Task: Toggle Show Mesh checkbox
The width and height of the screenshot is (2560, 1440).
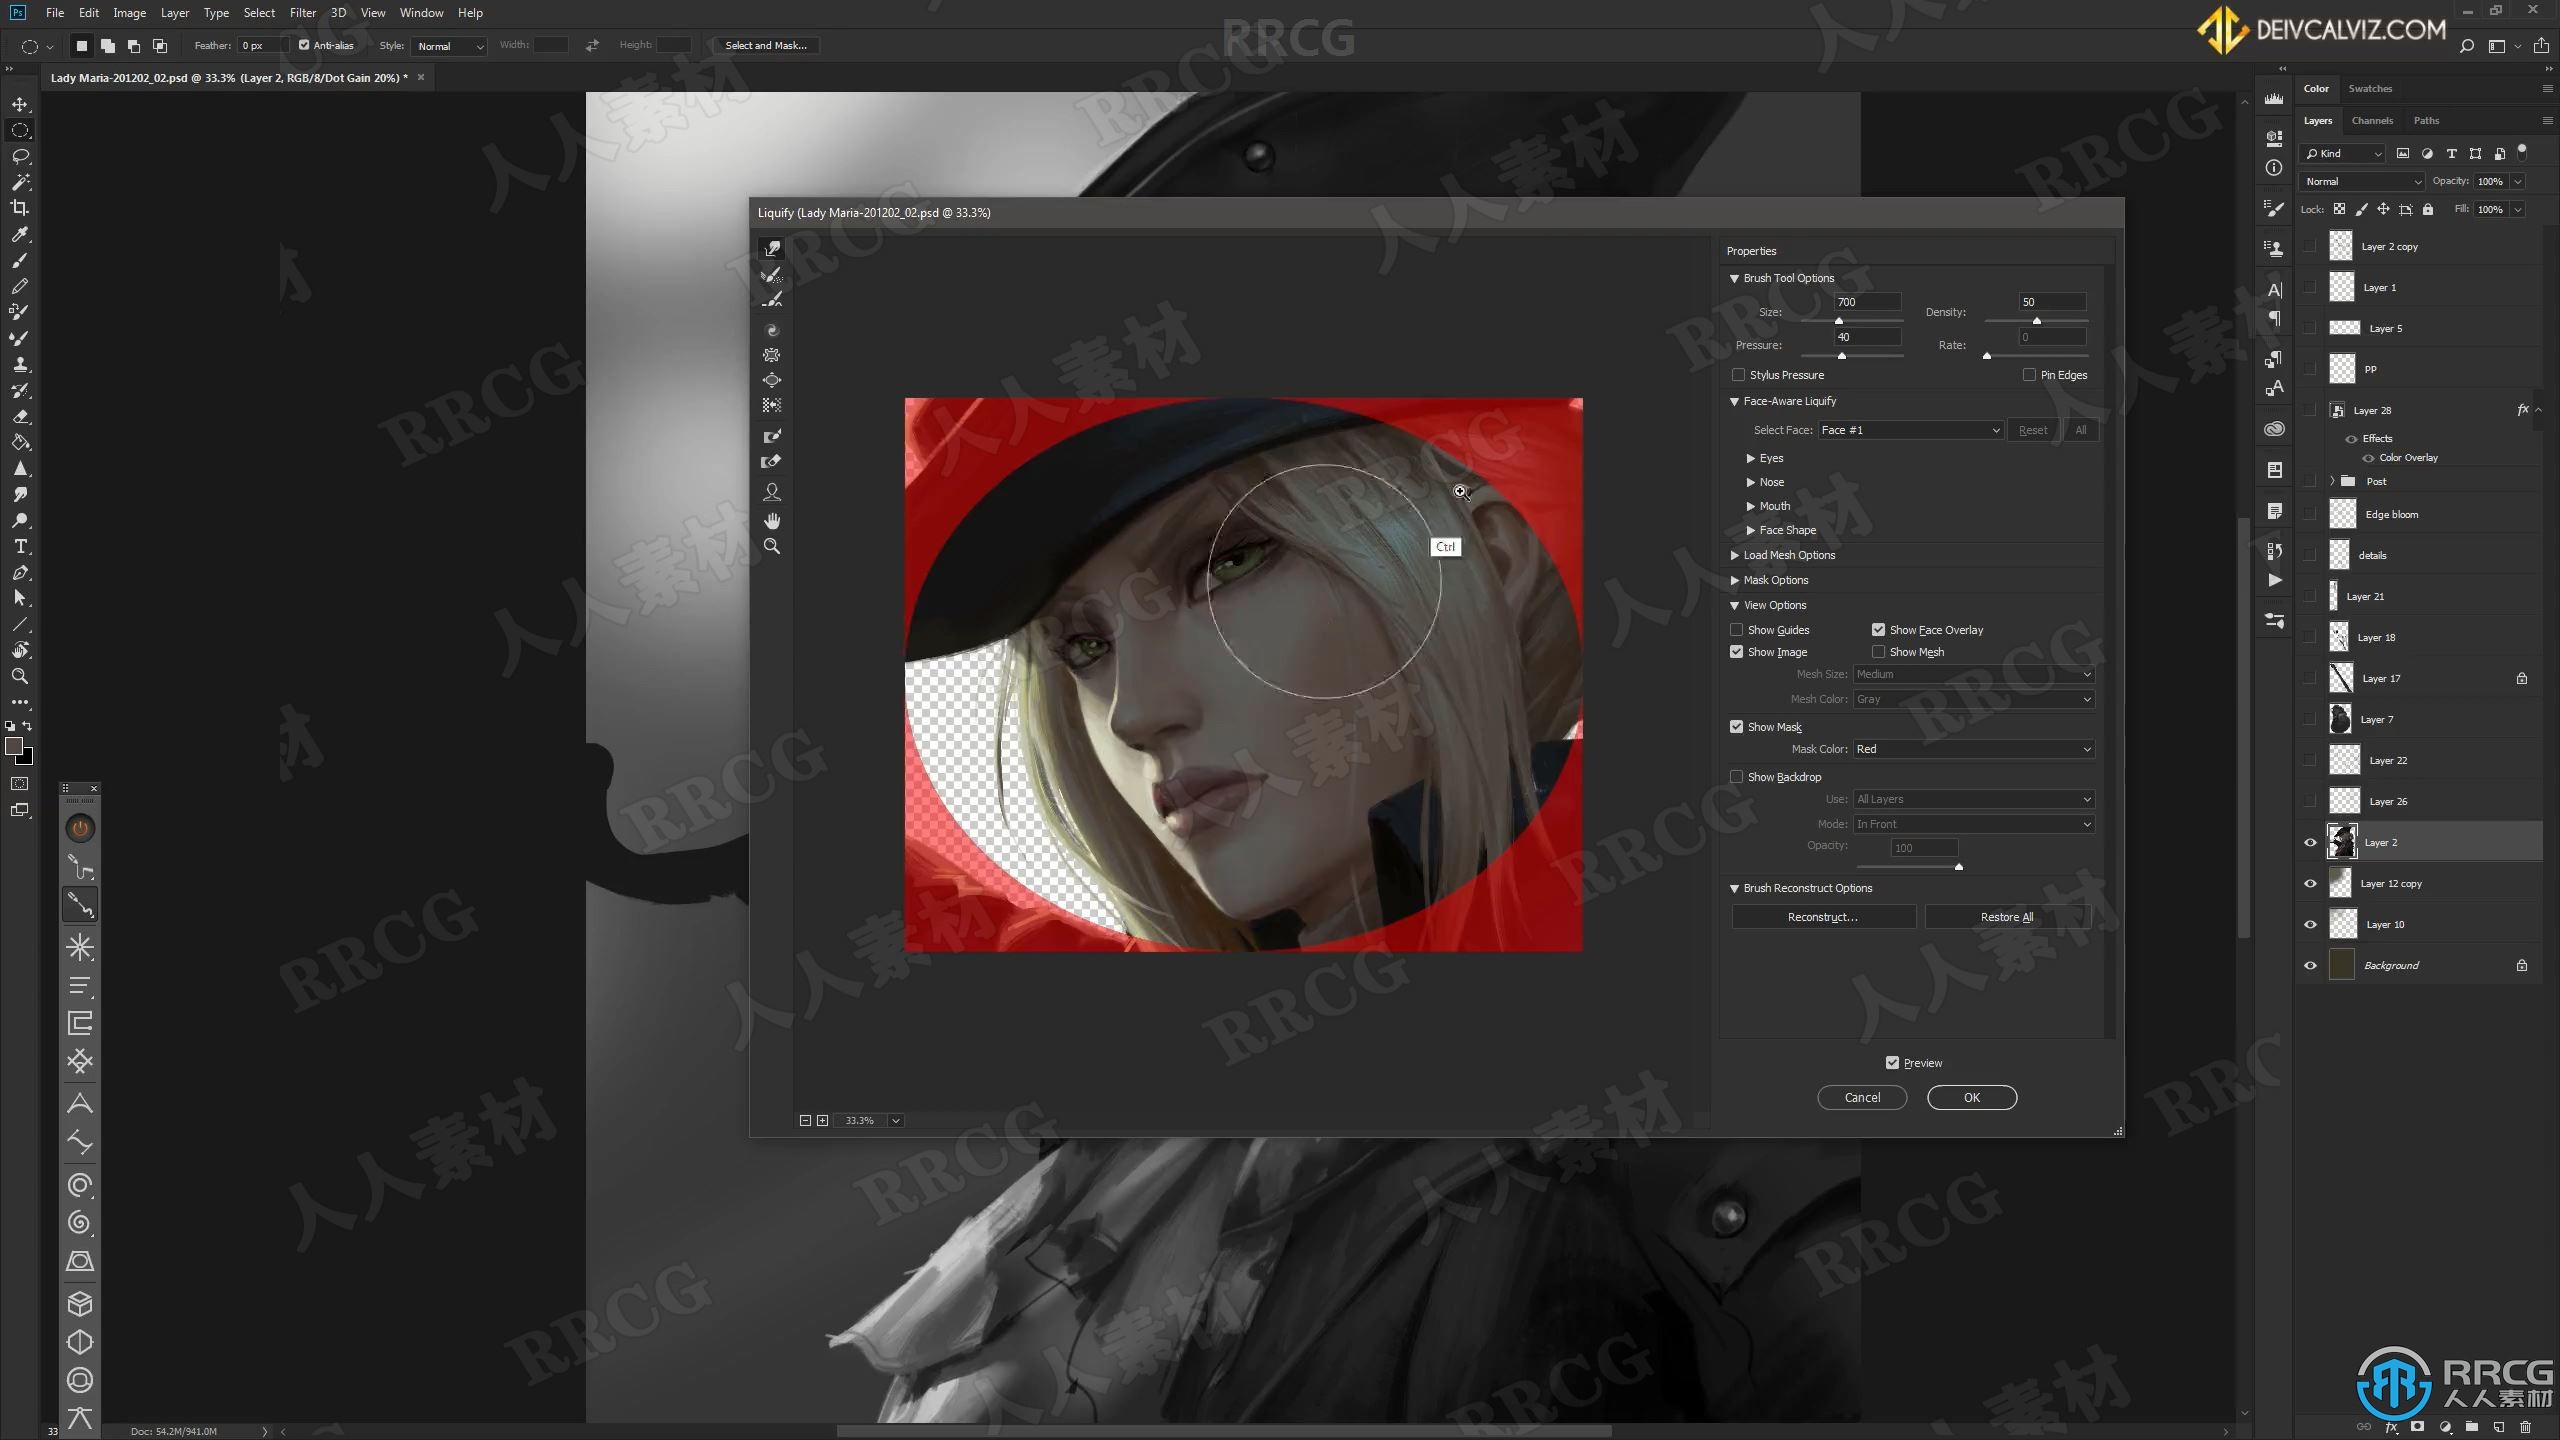Action: (1878, 651)
